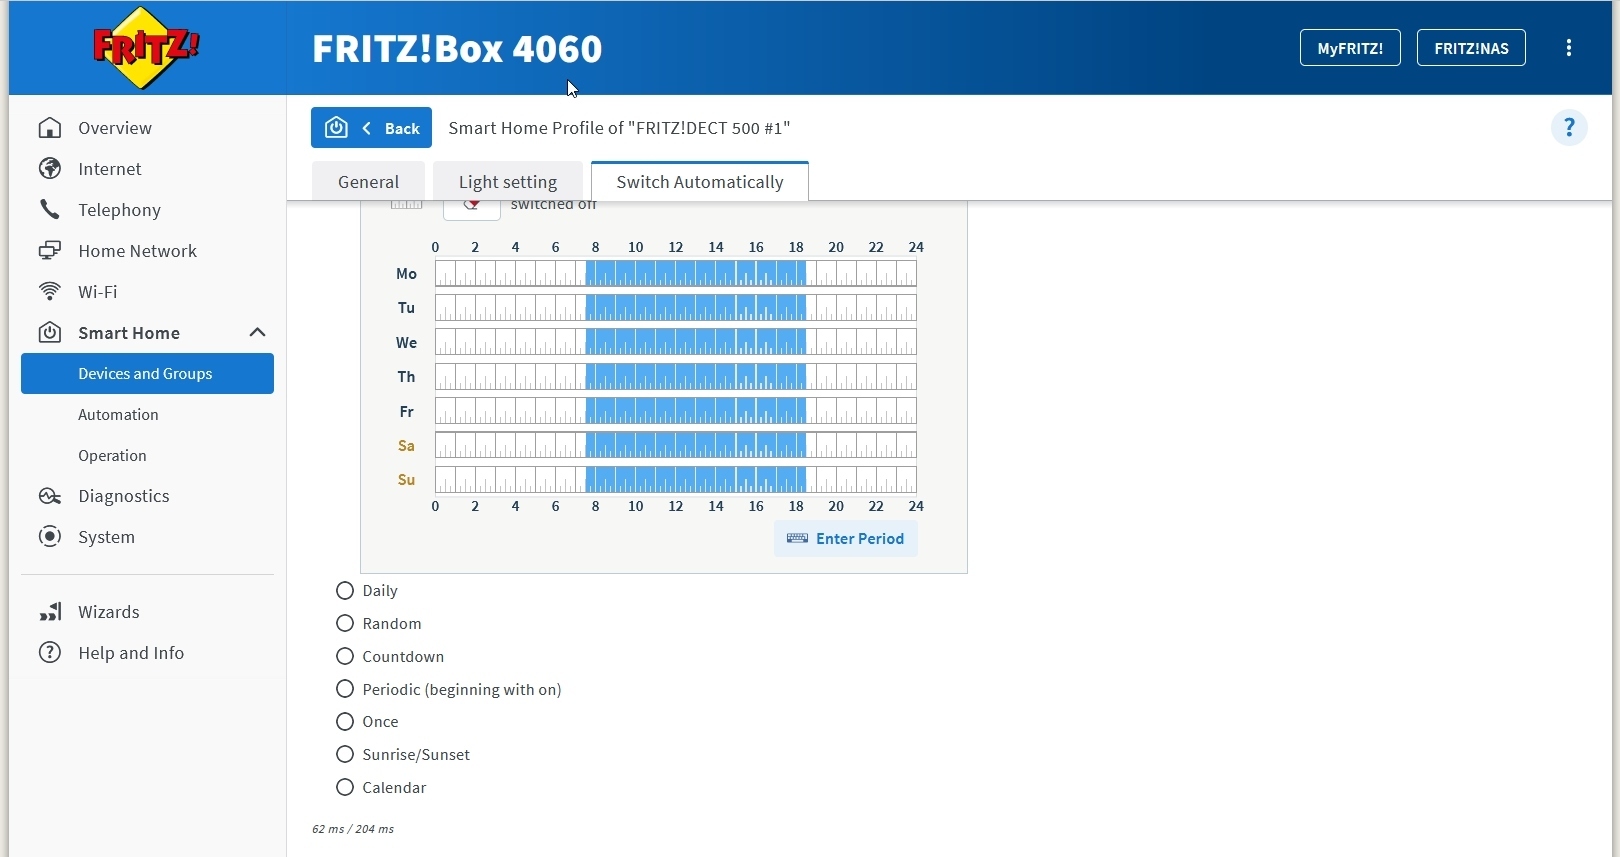
Task: Click the Internet globe icon
Action: point(50,169)
